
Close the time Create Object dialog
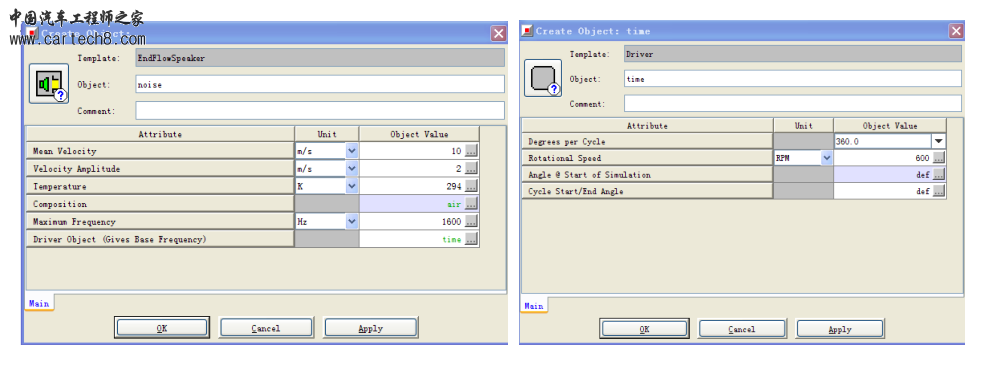coord(956,30)
